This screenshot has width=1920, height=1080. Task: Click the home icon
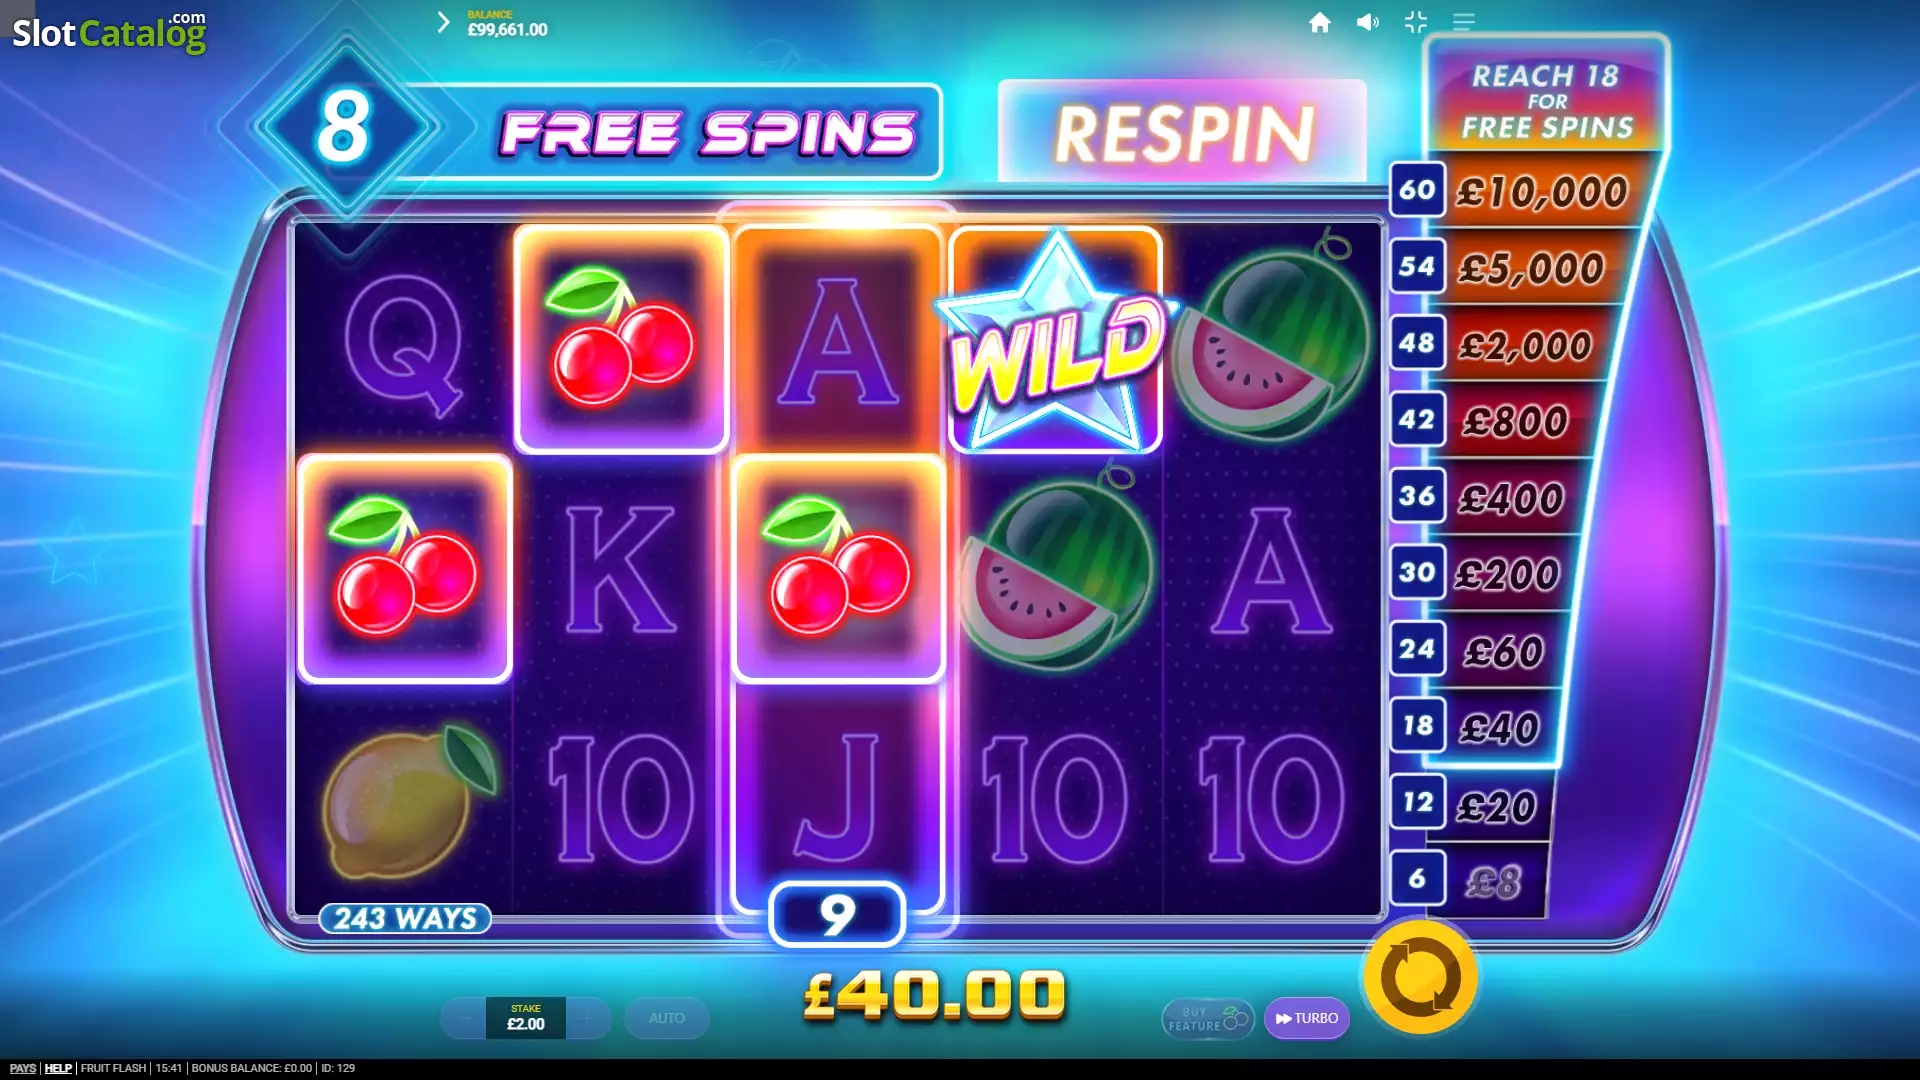pyautogui.click(x=1319, y=22)
